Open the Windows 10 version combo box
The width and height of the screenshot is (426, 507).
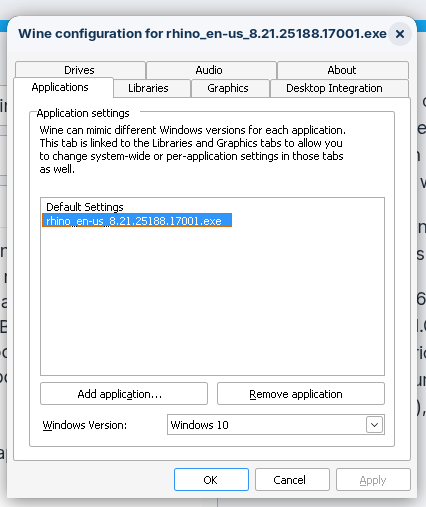point(276,425)
